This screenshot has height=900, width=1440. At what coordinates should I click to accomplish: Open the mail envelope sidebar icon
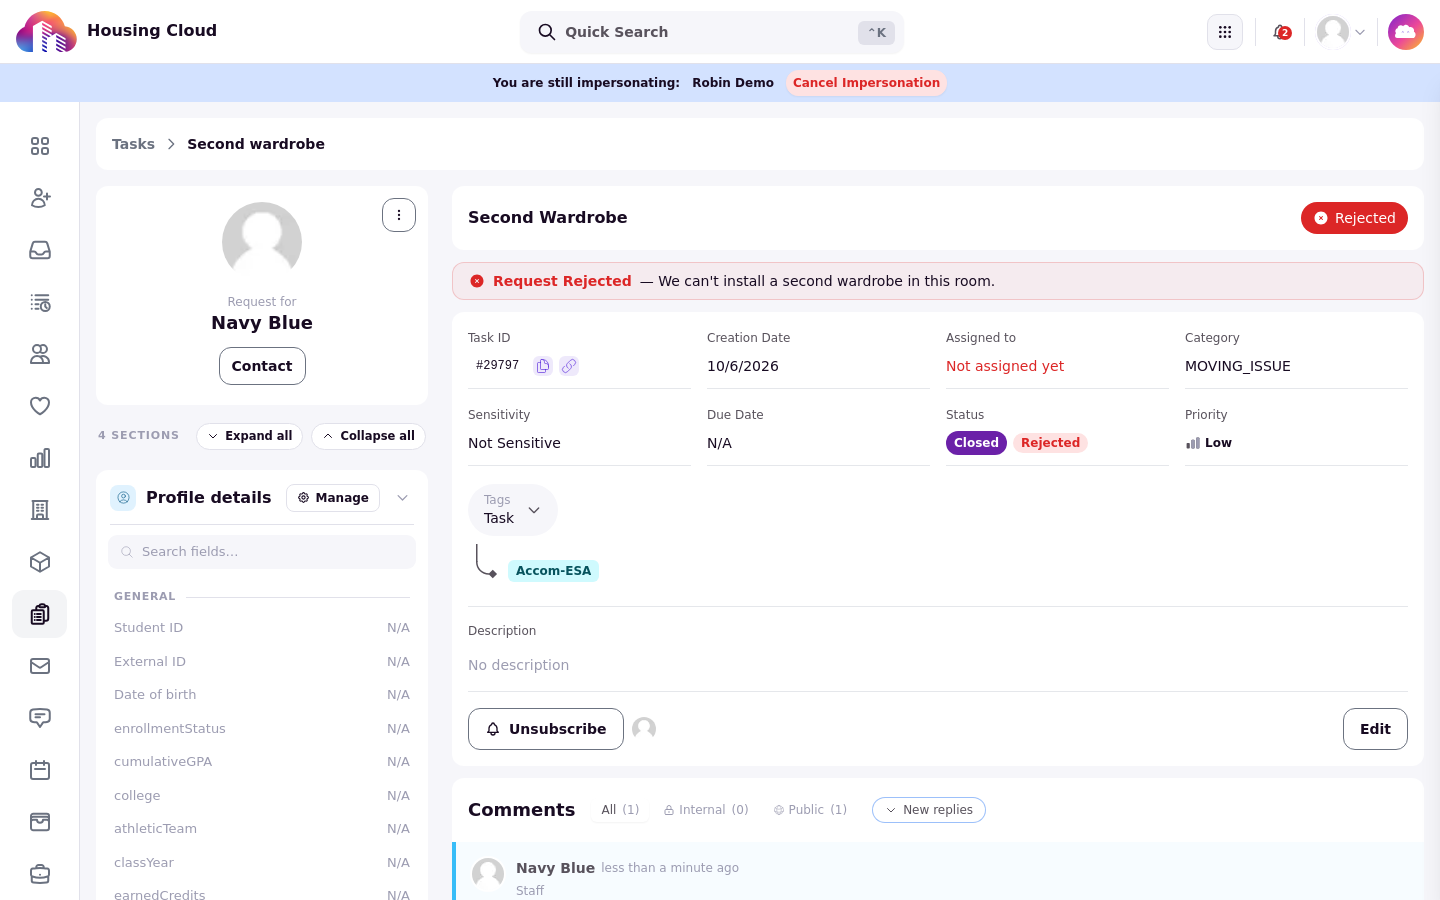40,666
